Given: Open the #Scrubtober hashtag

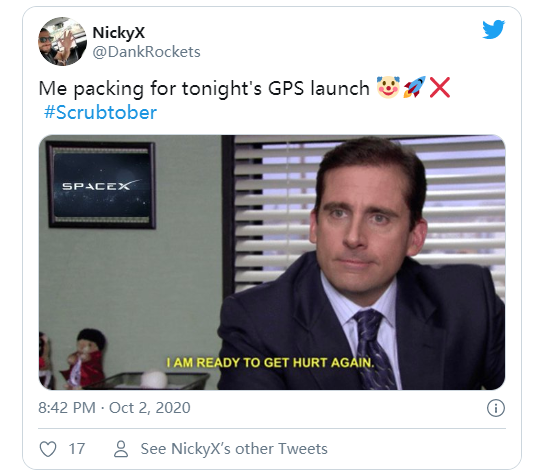Looking at the screenshot, I should coord(100,112).
